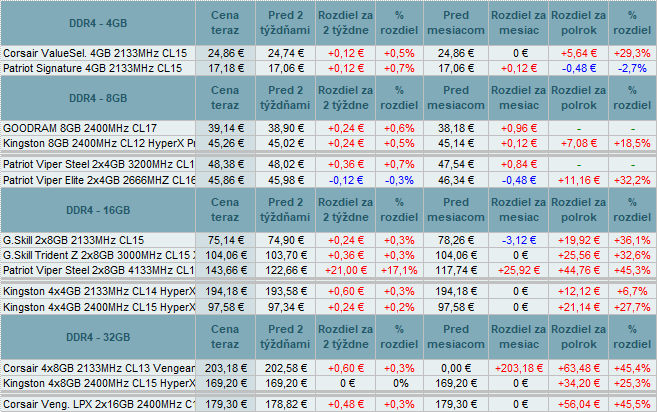Select the '+17,1%' percentage cell
Image resolution: width=657 pixels, height=412 pixels.
click(x=399, y=270)
